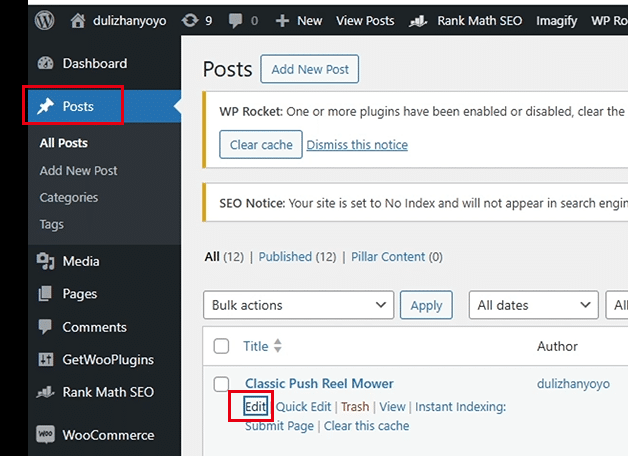Open the Media library sidebar icon
The width and height of the screenshot is (628, 456).
tap(45, 261)
